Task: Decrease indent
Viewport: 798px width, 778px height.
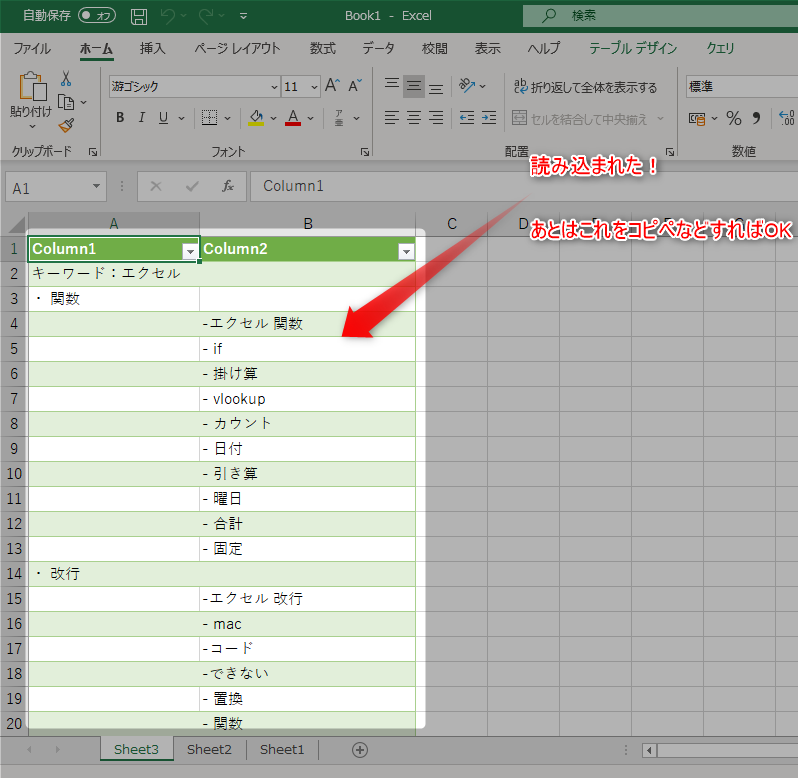Action: (x=467, y=118)
